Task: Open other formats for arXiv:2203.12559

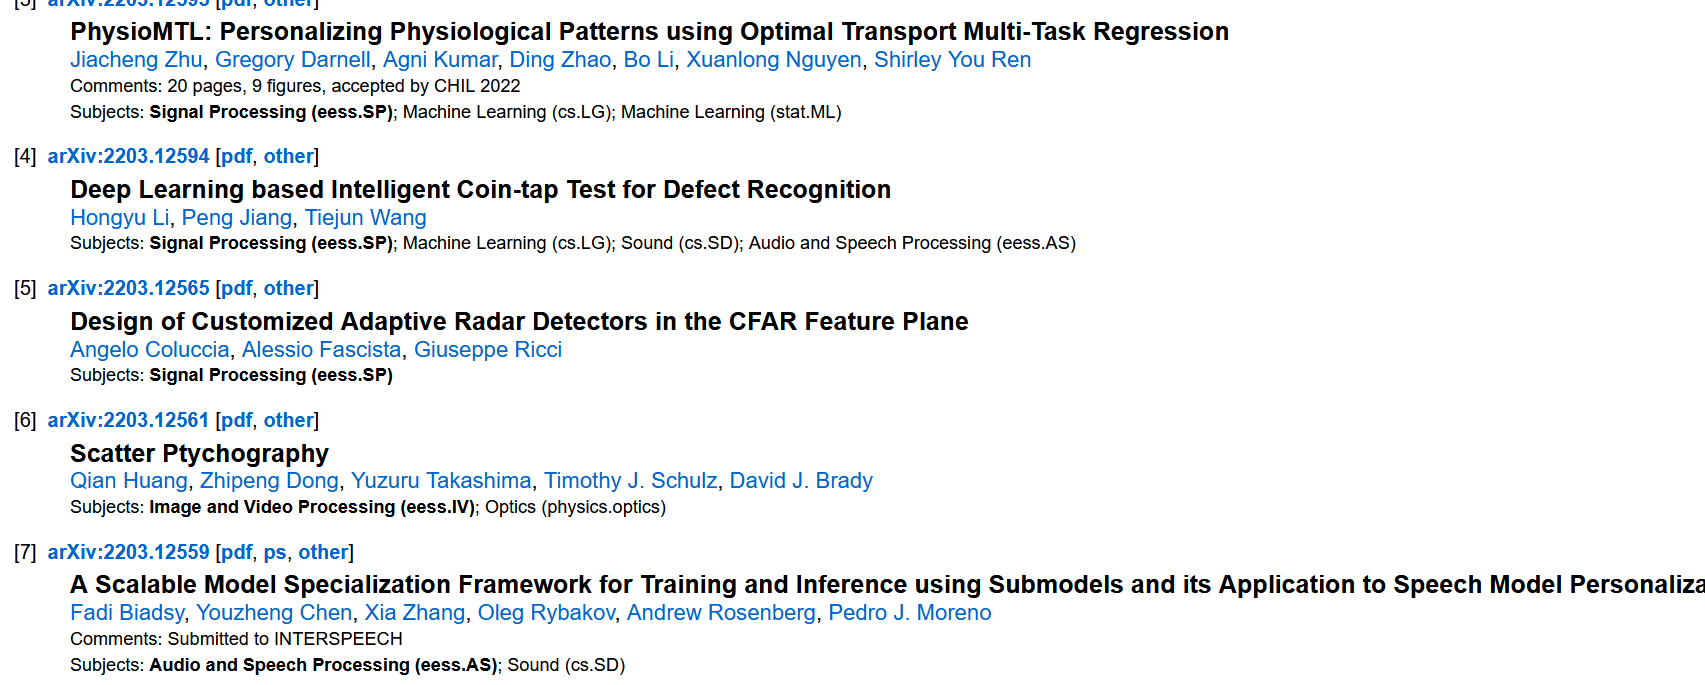Action: 323,552
